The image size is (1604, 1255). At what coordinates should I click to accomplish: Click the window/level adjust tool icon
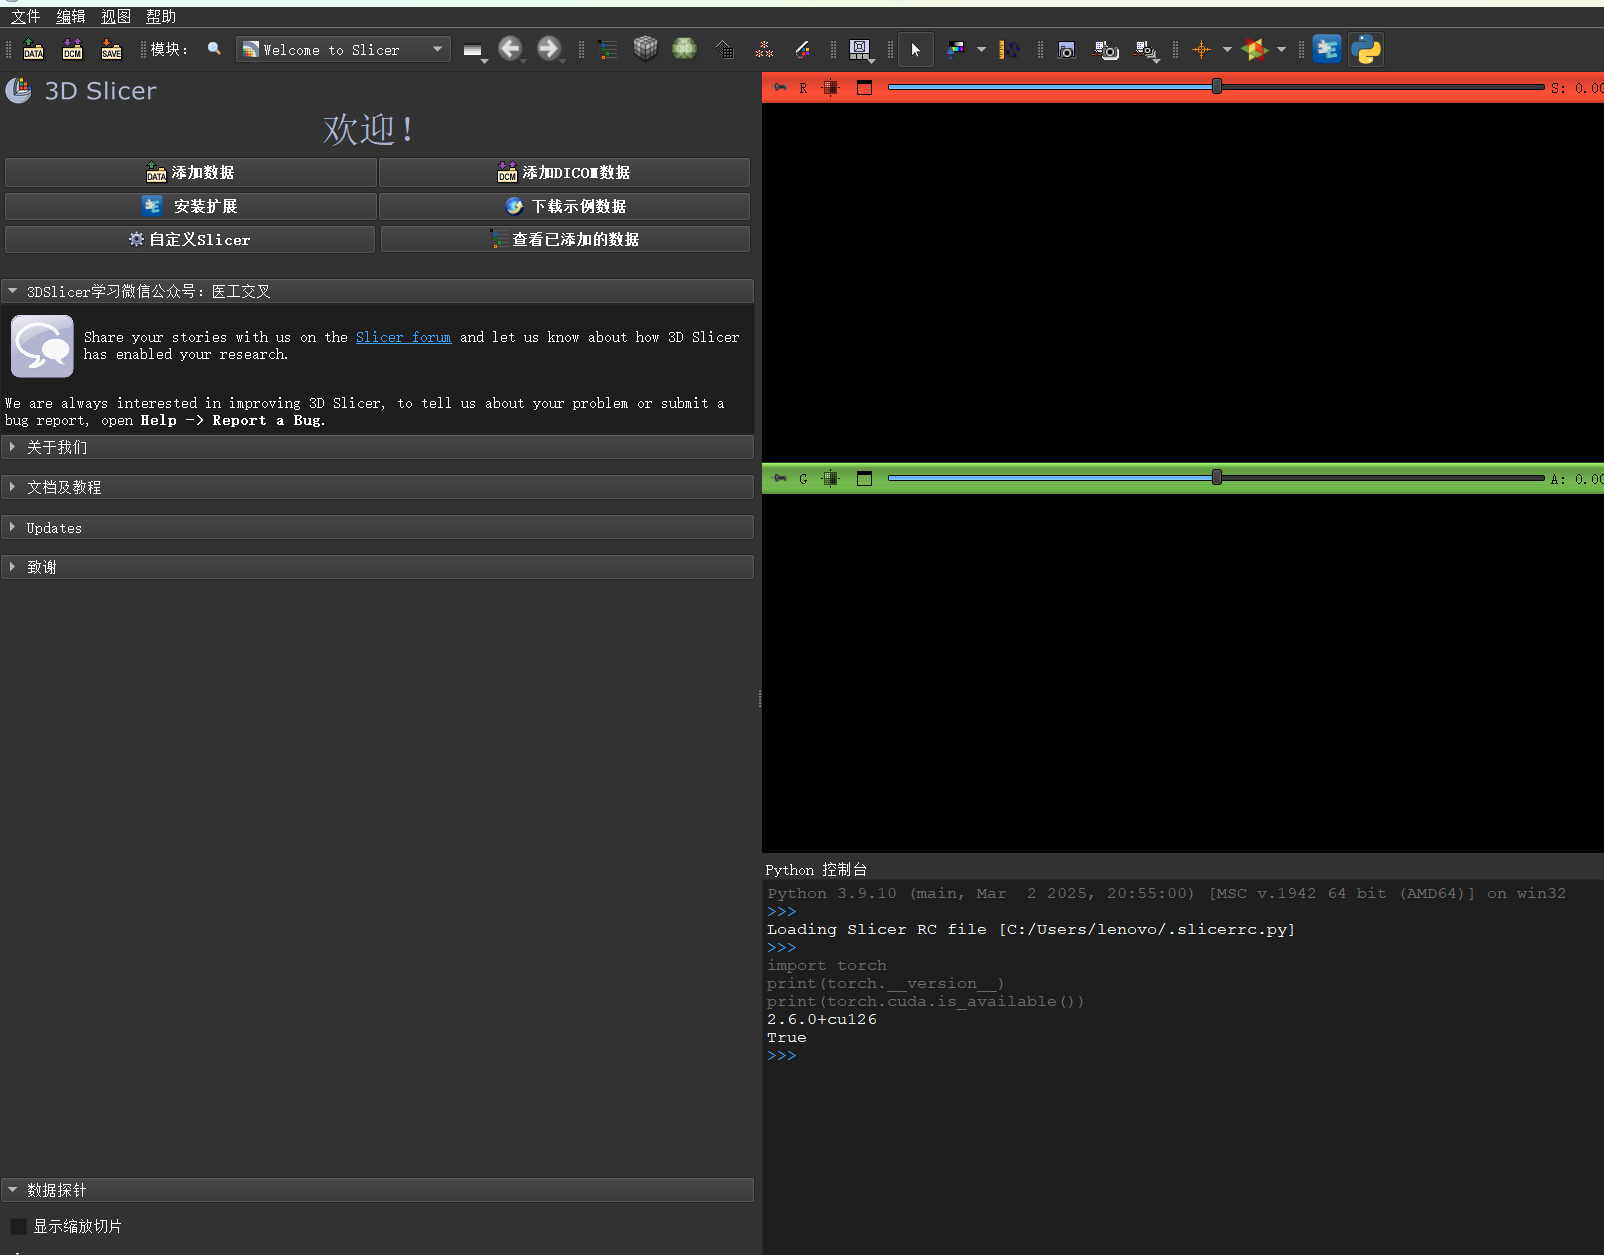pyautogui.click(x=956, y=49)
